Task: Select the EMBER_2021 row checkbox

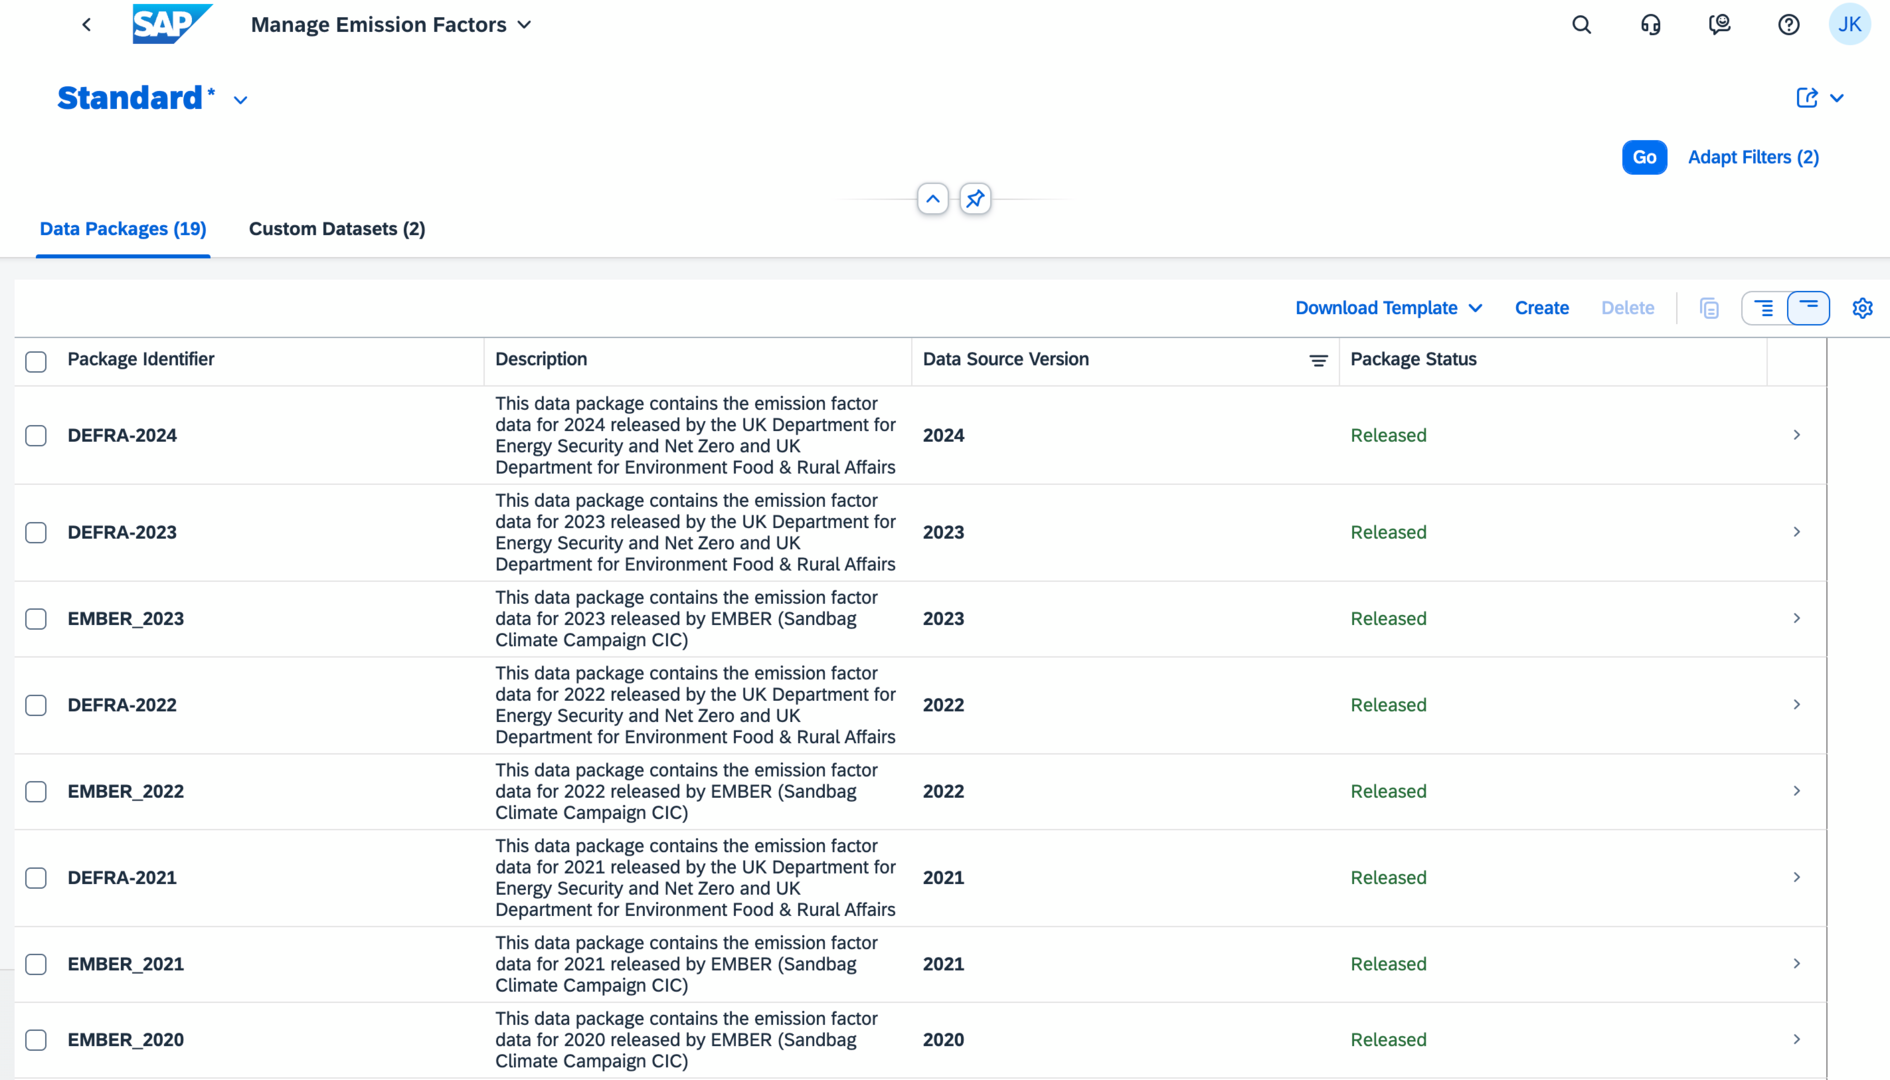Action: [36, 965]
